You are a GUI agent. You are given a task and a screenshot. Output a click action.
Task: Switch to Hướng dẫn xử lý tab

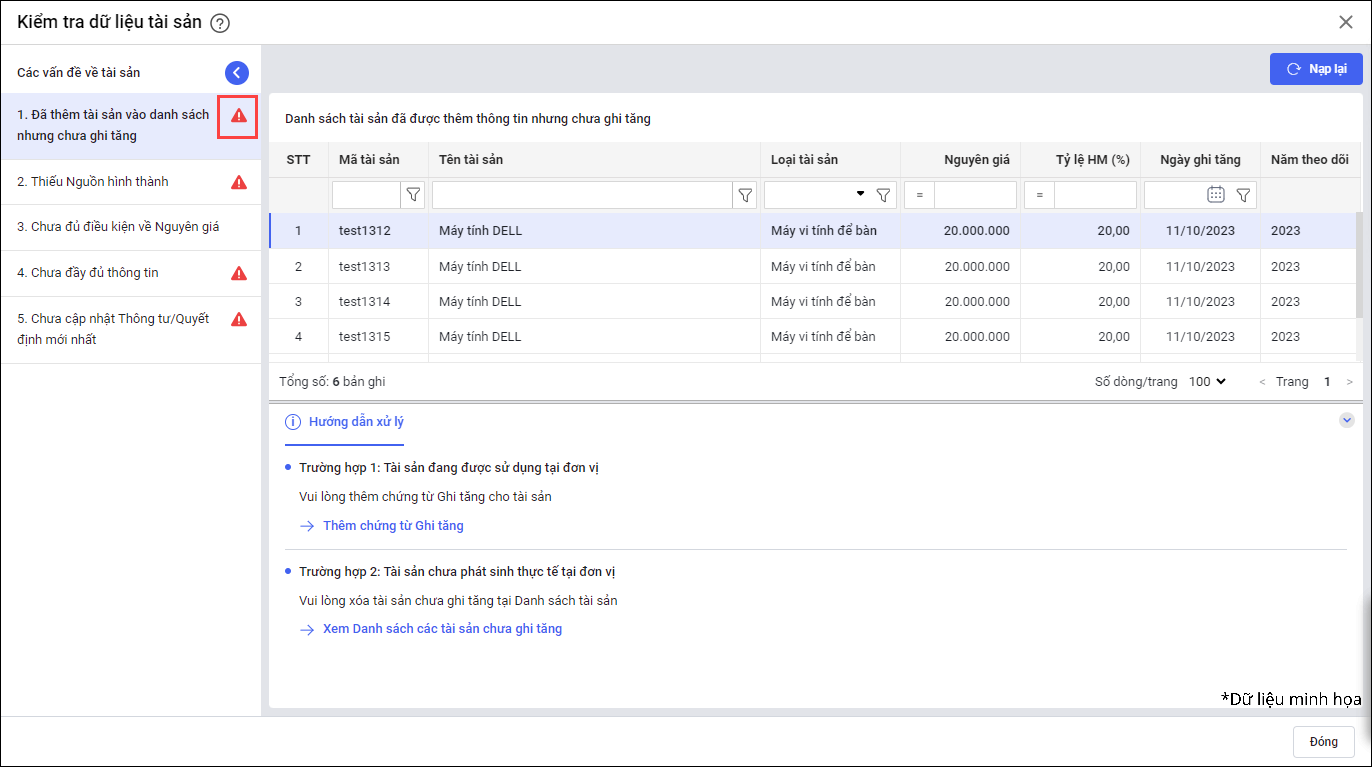355,422
